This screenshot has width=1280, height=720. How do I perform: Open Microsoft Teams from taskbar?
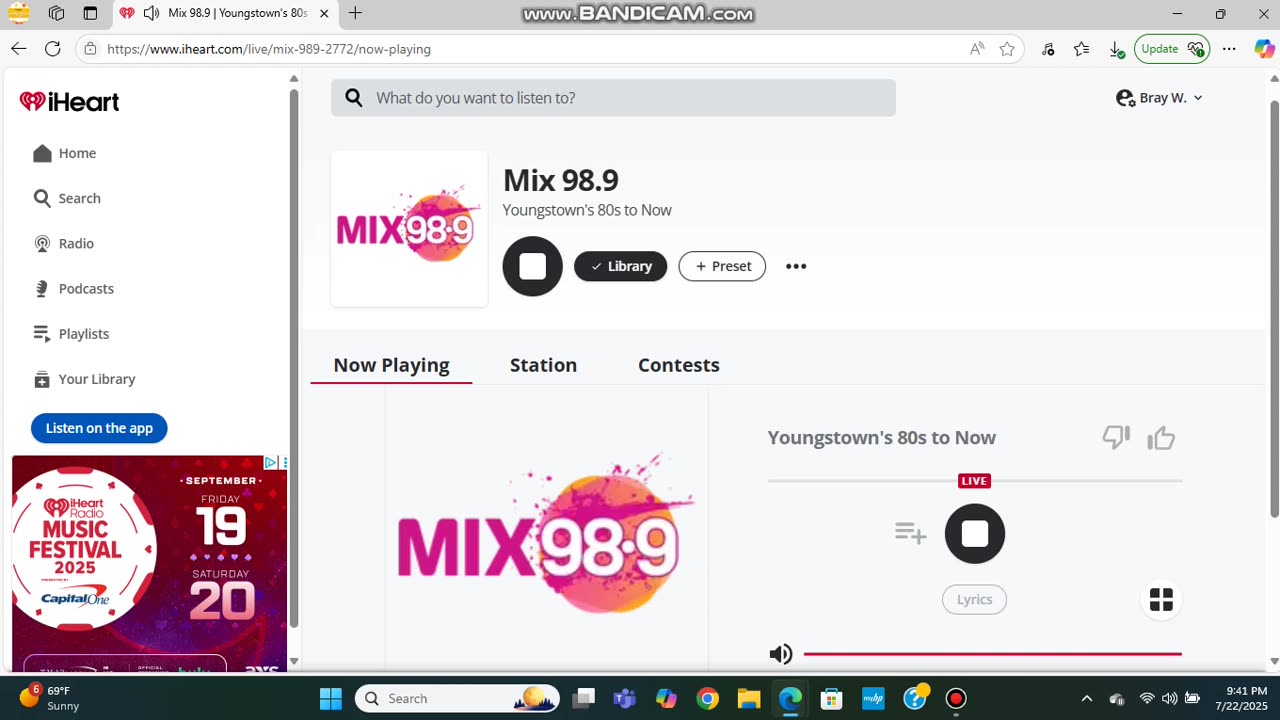[x=625, y=698]
